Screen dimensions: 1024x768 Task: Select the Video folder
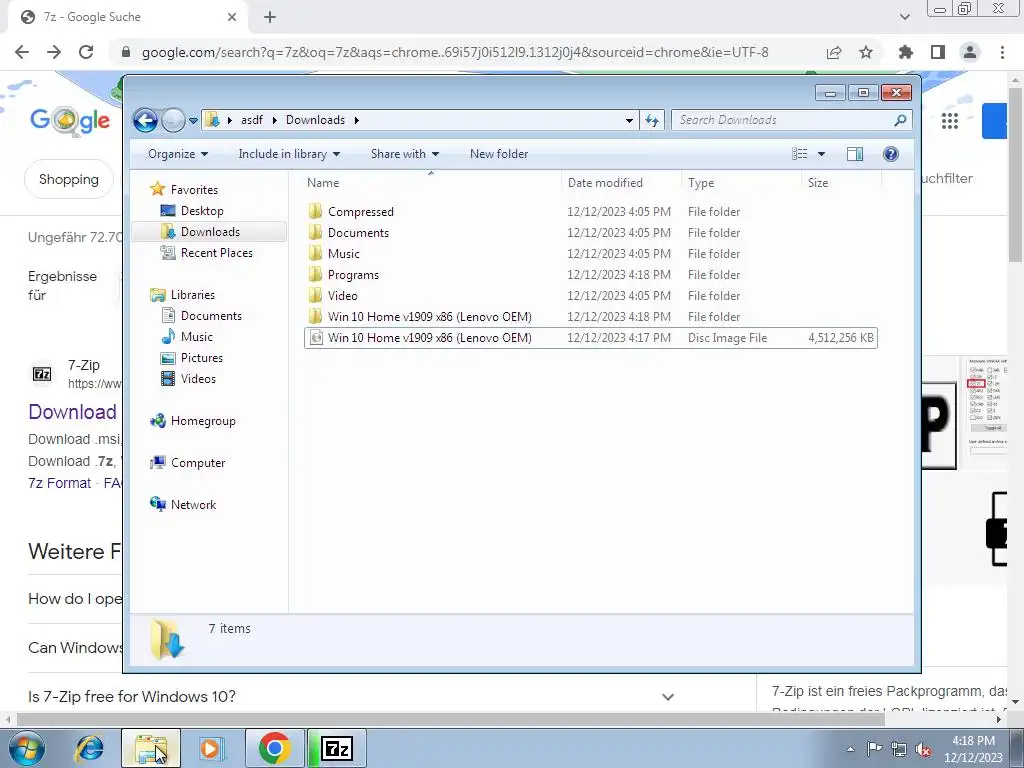(342, 296)
